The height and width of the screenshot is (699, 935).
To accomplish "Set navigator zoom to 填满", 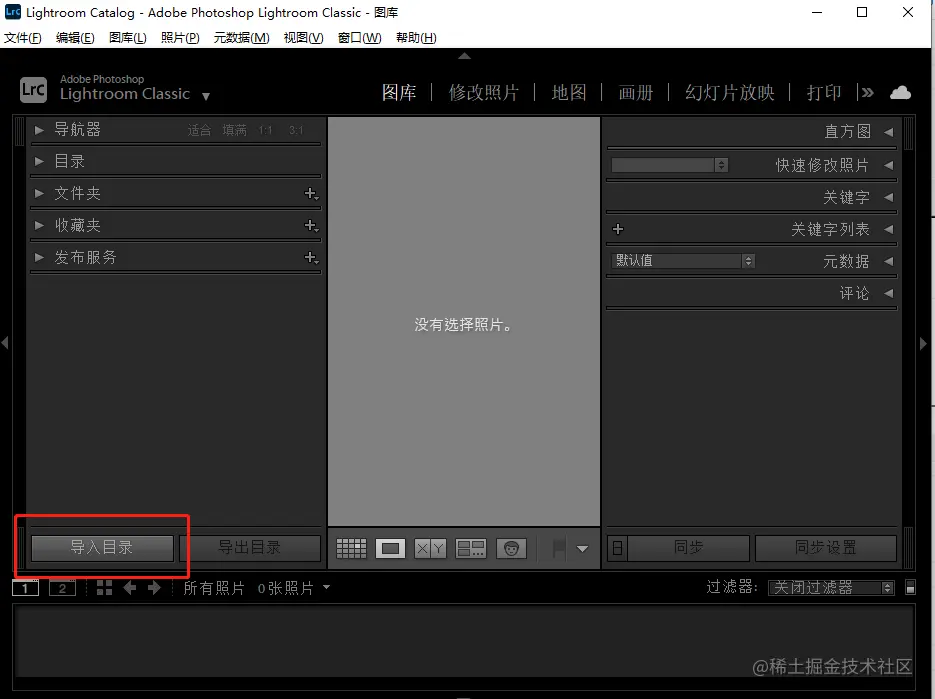I will click(x=234, y=131).
